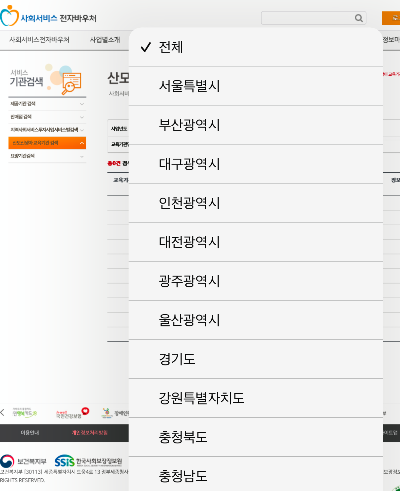400x491 pixels.
Task: Open 이용안내 footer link
Action: click(30, 433)
